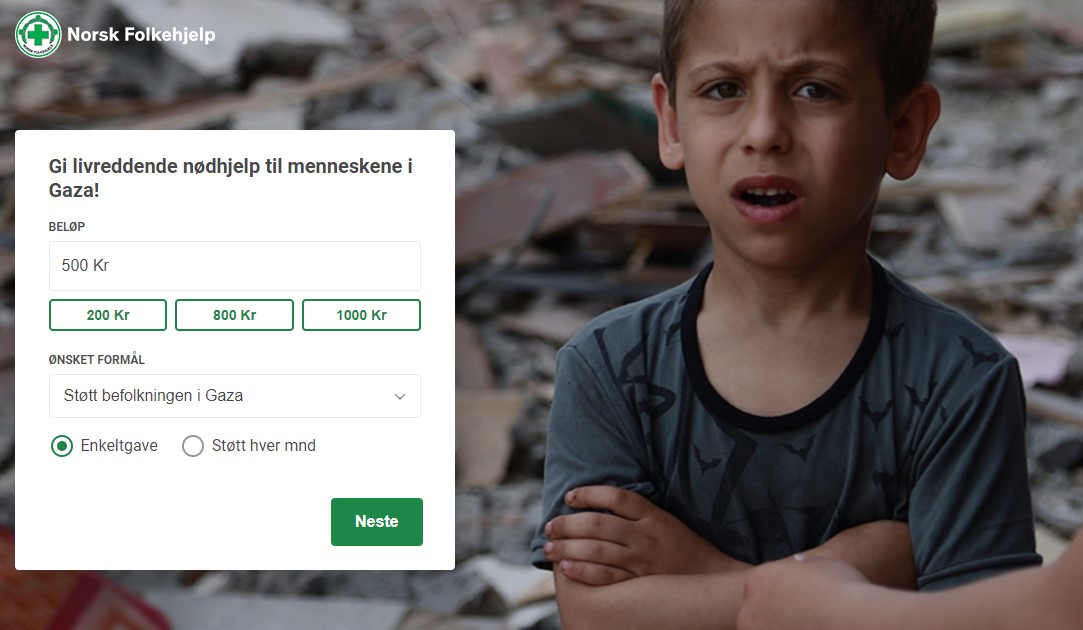1083x630 pixels.
Task: Click the ØNSKET FORMÅL label
Action: (97, 360)
